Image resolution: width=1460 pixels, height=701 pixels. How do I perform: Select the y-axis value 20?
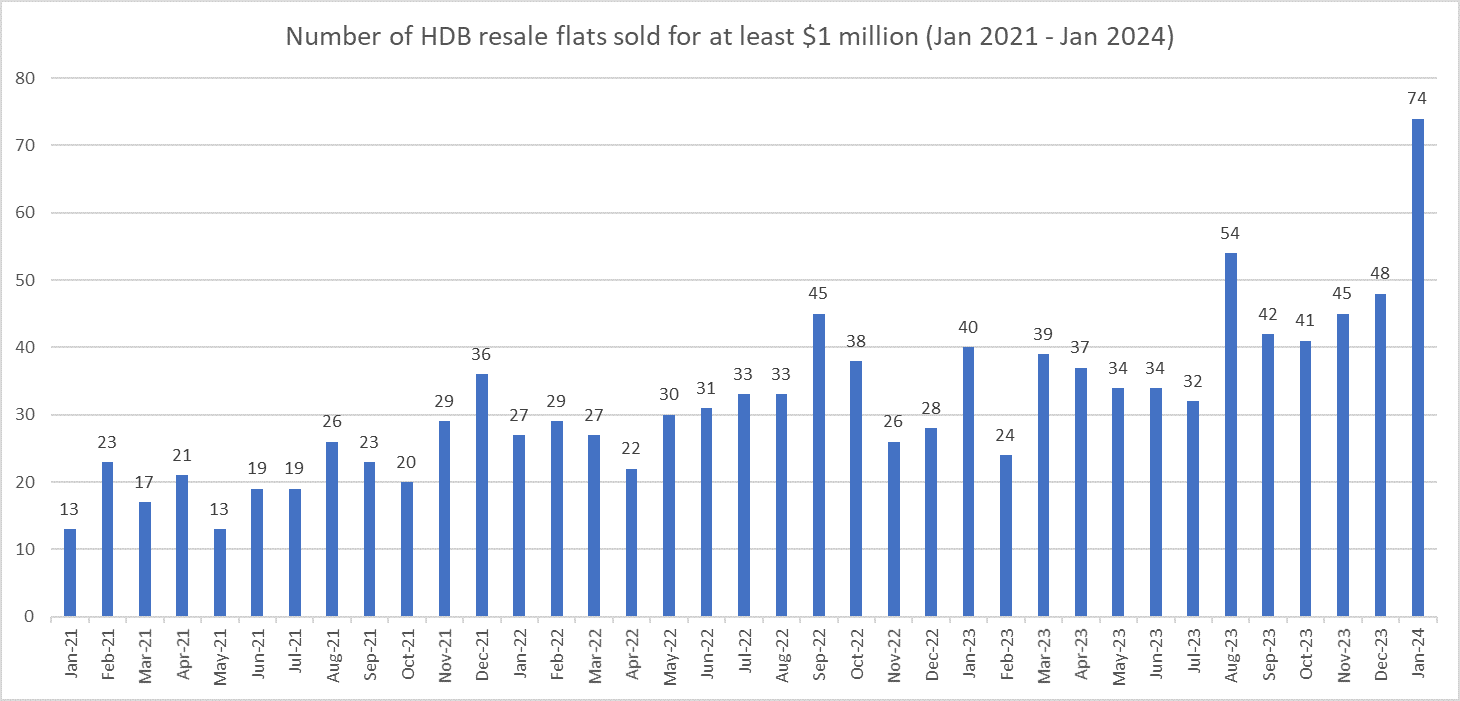[x=27, y=482]
